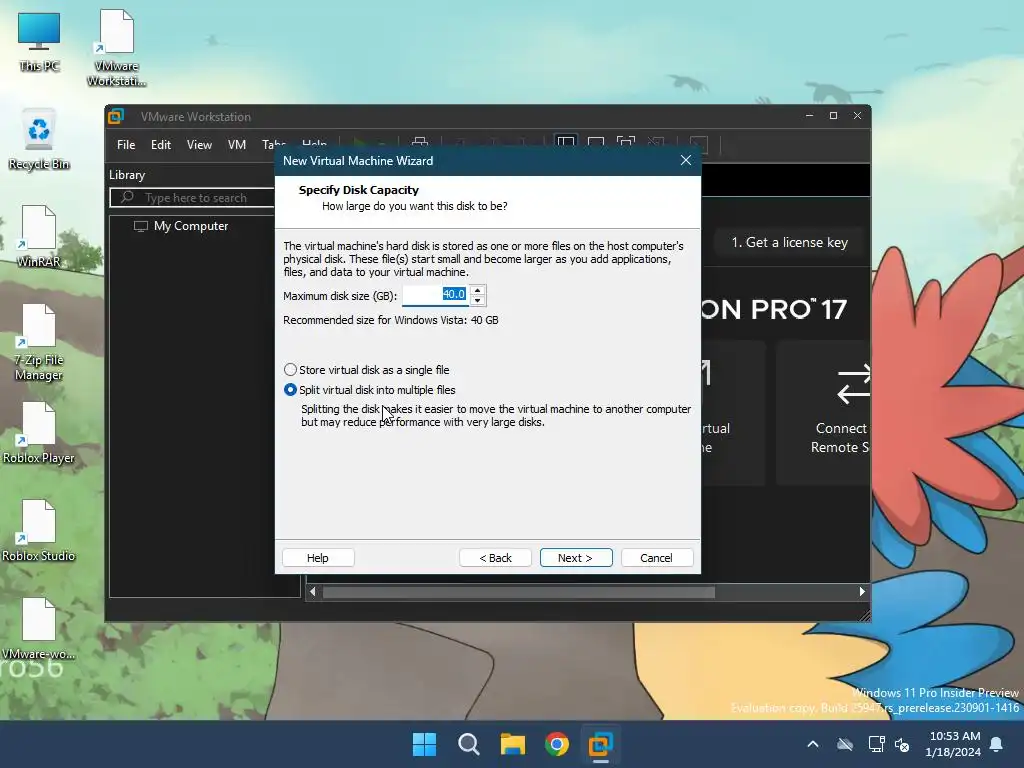
Task: Cancel the New Virtual Machine Wizard
Action: point(656,558)
